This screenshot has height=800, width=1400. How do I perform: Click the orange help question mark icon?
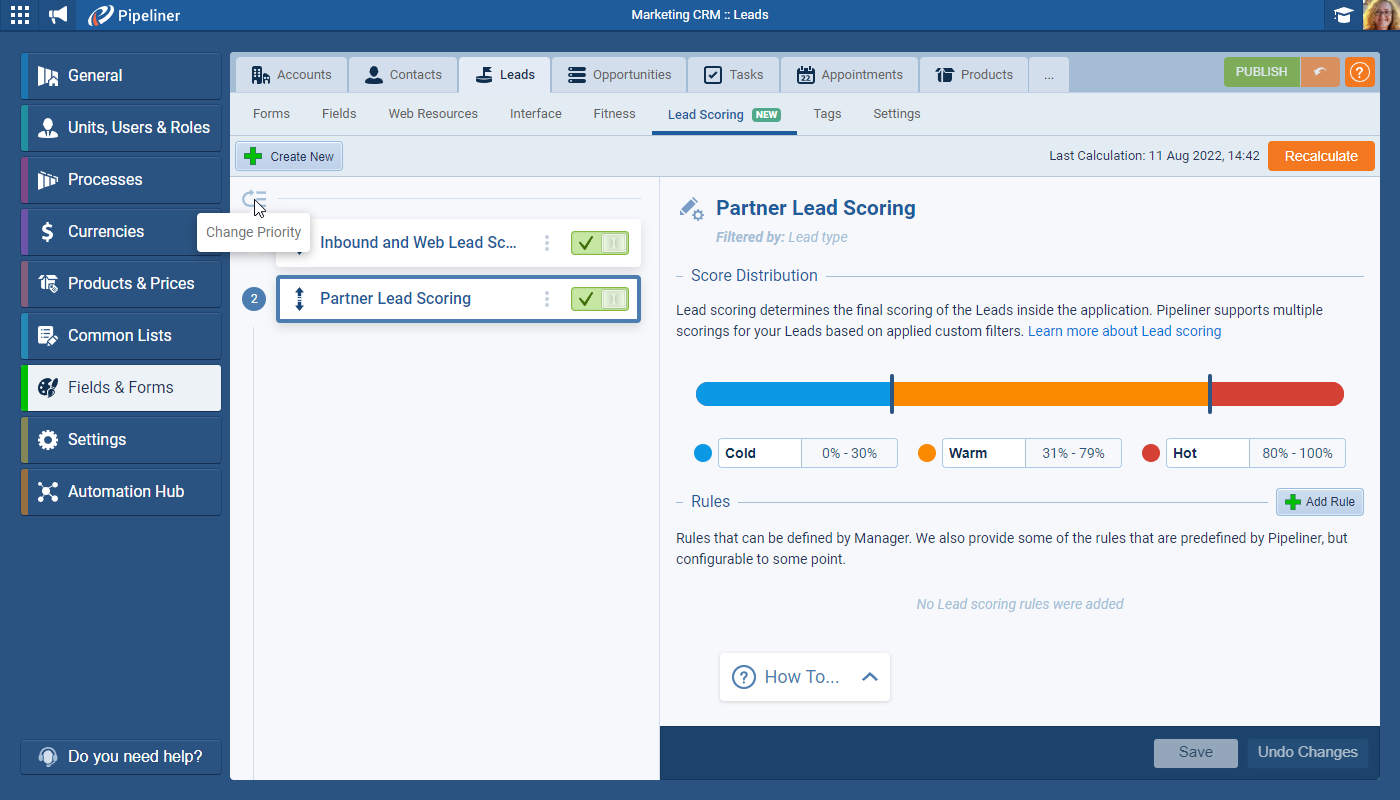[1359, 73]
